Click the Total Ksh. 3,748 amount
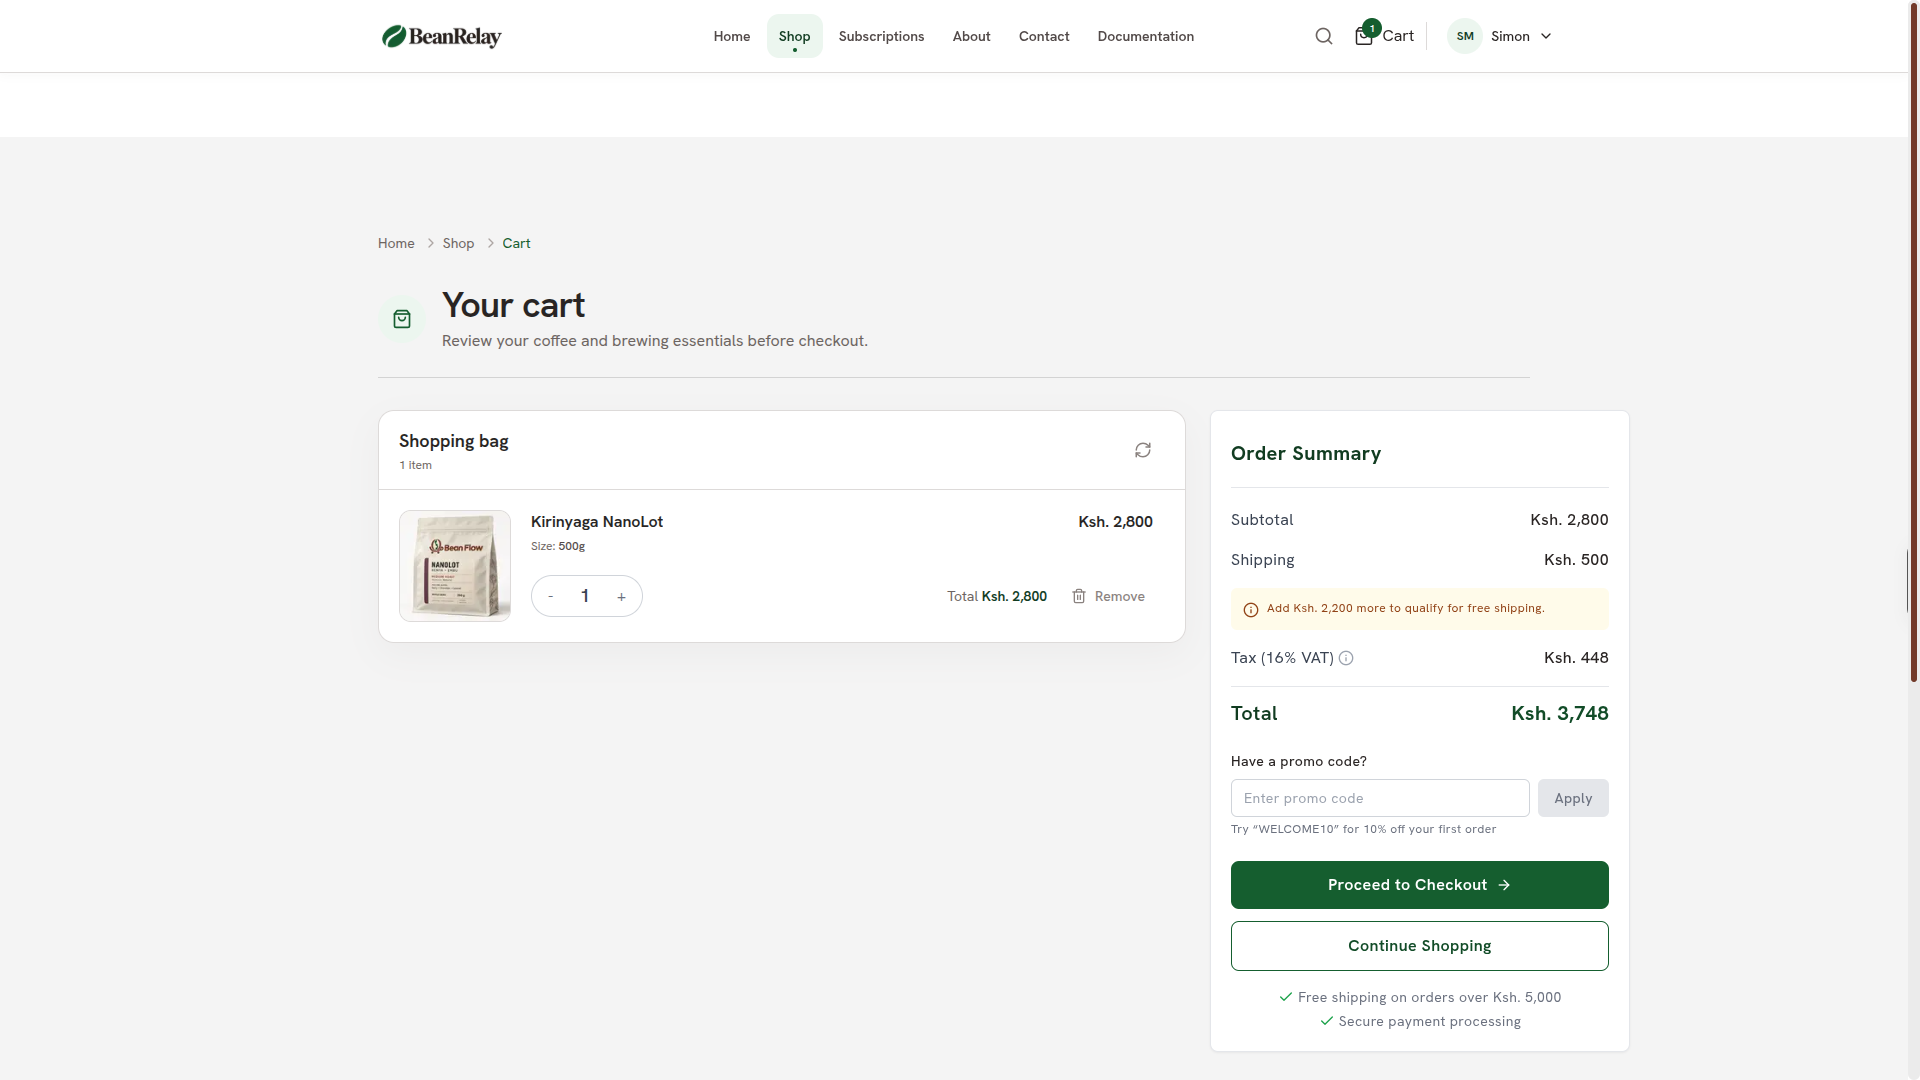Image resolution: width=1920 pixels, height=1080 pixels. pos(1560,713)
